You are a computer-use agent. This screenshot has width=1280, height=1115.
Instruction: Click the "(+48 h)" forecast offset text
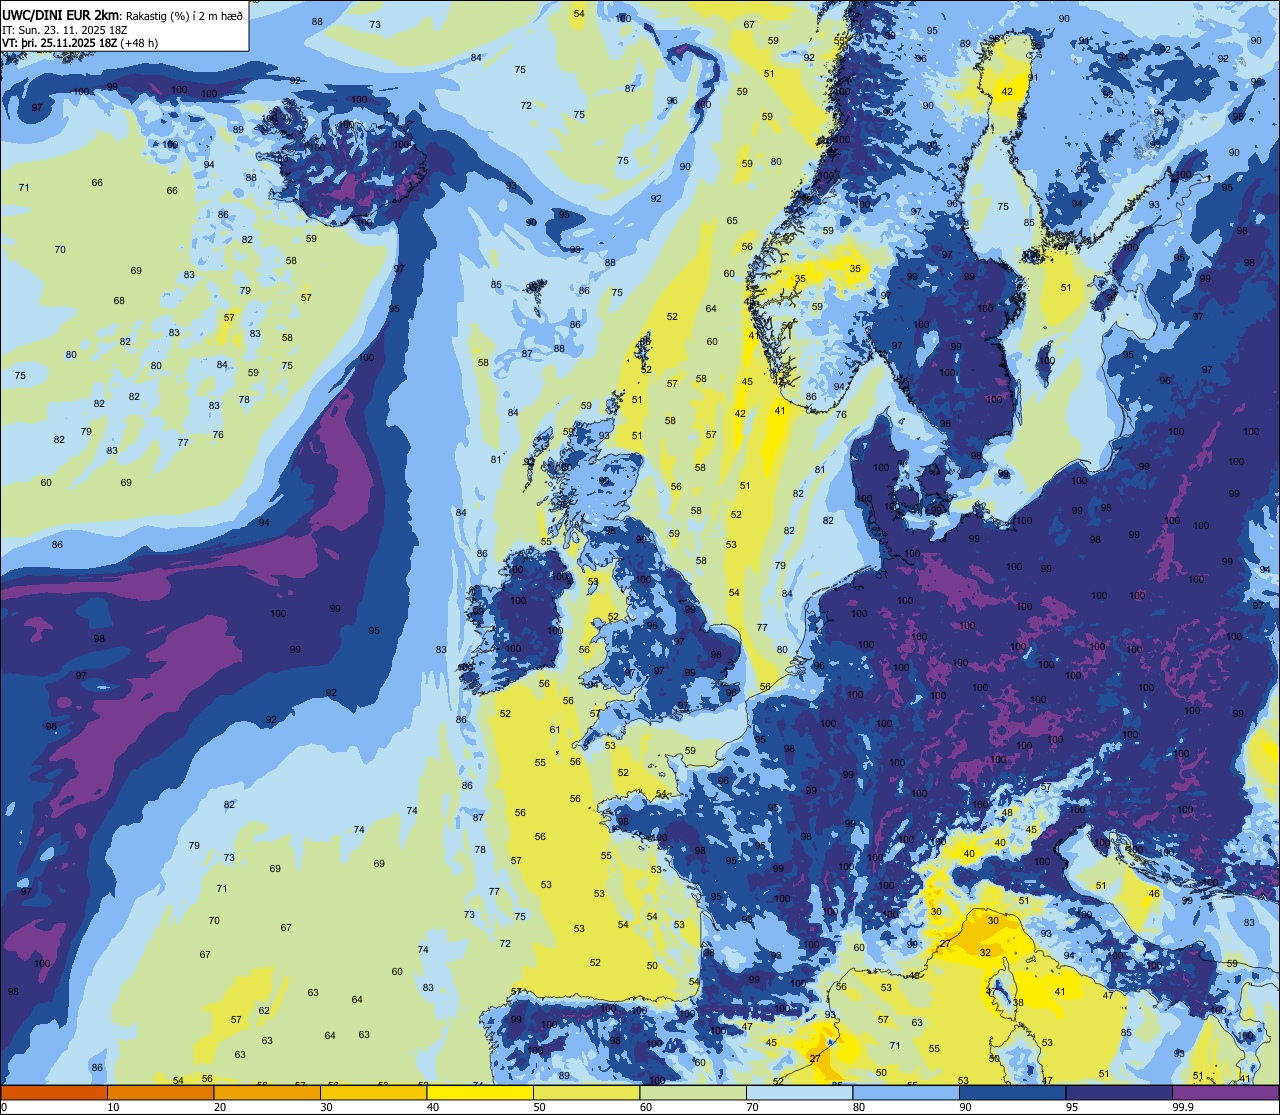[x=139, y=43]
